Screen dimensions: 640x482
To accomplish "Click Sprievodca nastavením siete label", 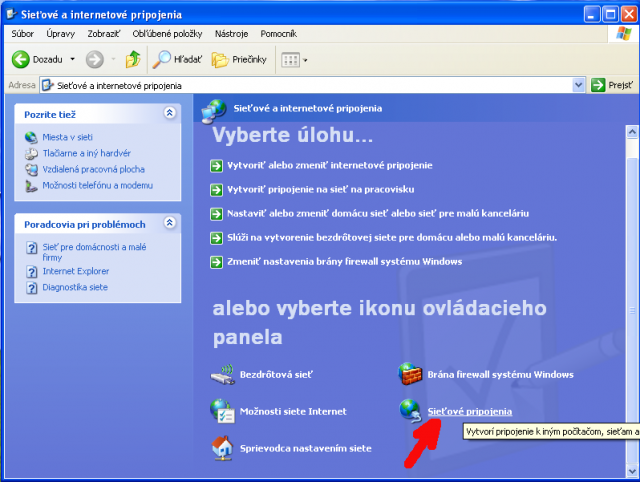I will (306, 449).
